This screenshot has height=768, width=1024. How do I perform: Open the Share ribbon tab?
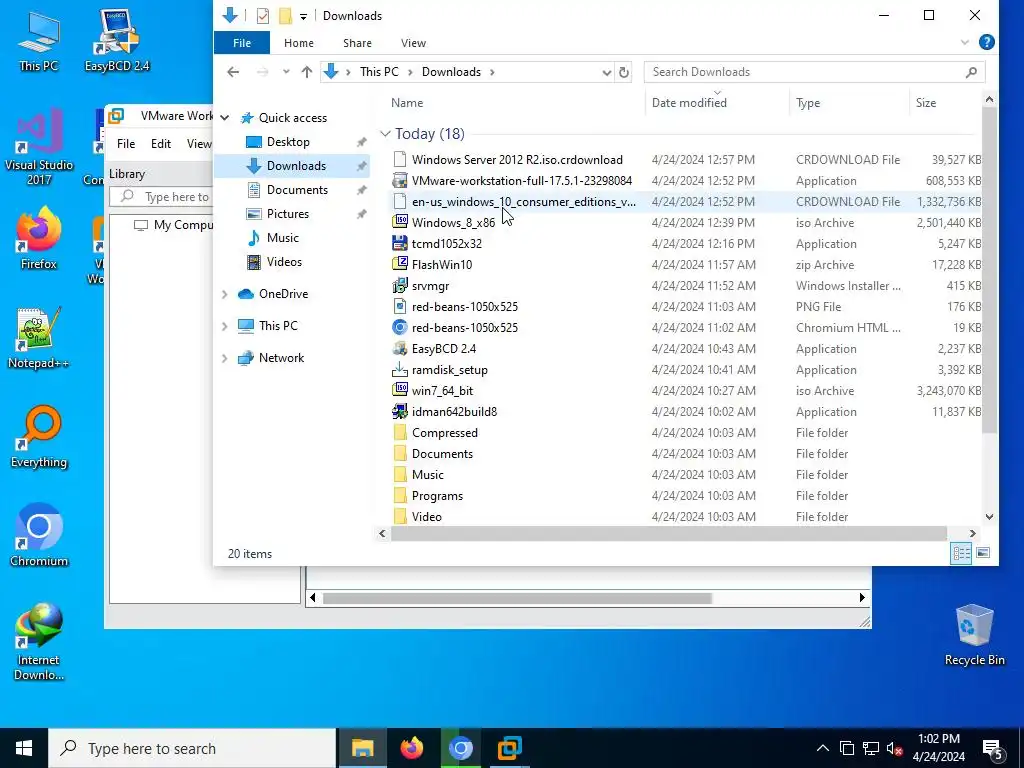click(357, 43)
